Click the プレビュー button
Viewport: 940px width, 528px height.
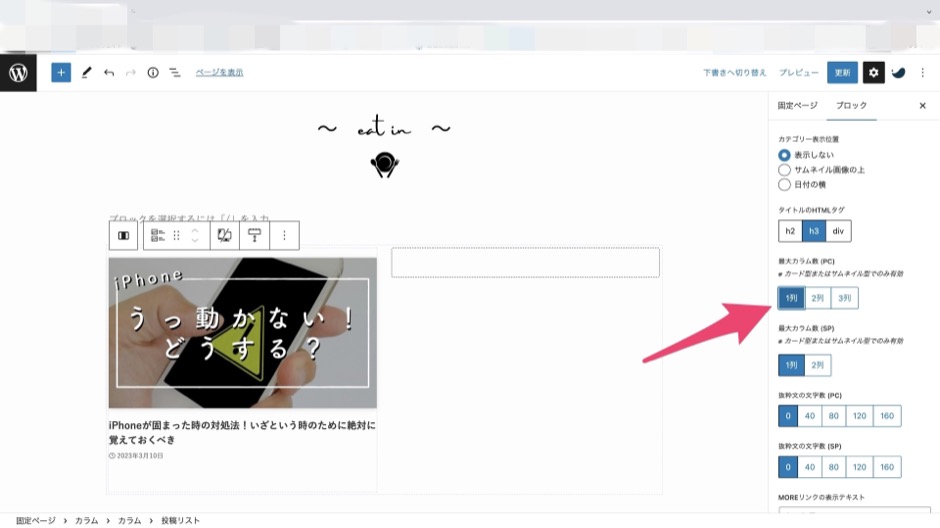pos(799,73)
